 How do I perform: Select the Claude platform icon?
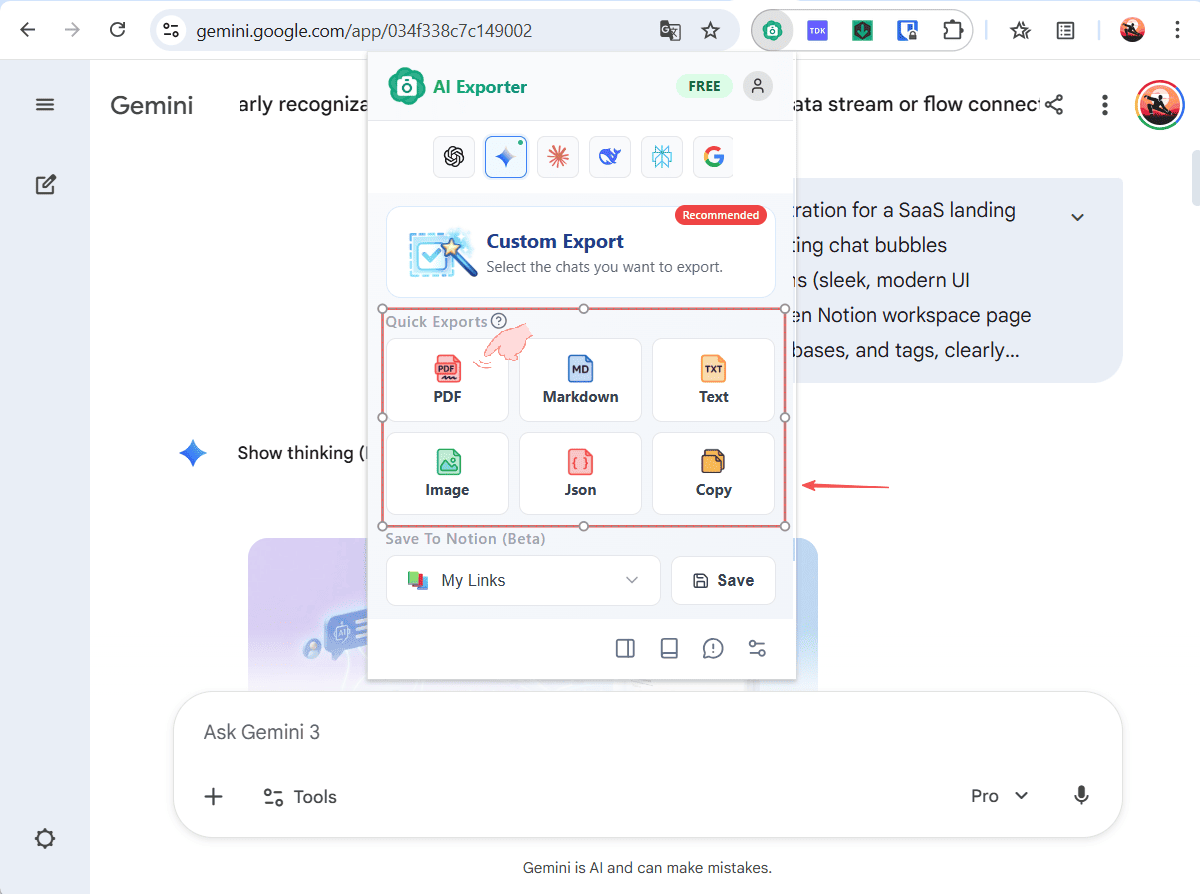point(558,157)
